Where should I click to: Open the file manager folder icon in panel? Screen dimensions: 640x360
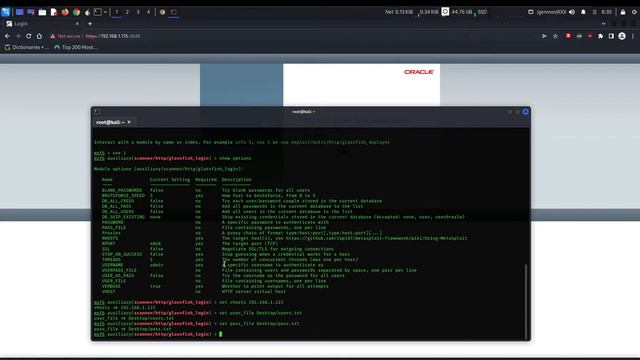pos(42,12)
